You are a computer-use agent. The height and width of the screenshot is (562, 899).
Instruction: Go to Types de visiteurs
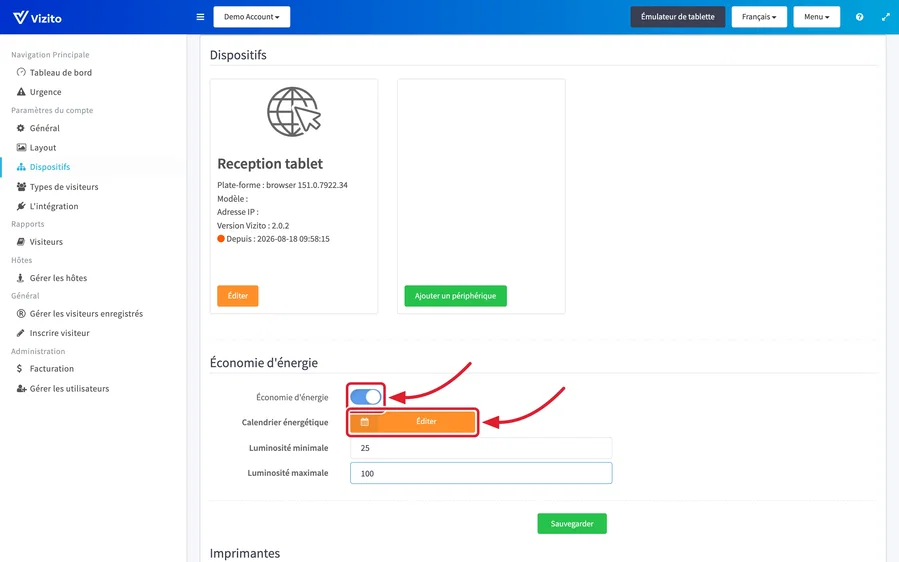64,187
